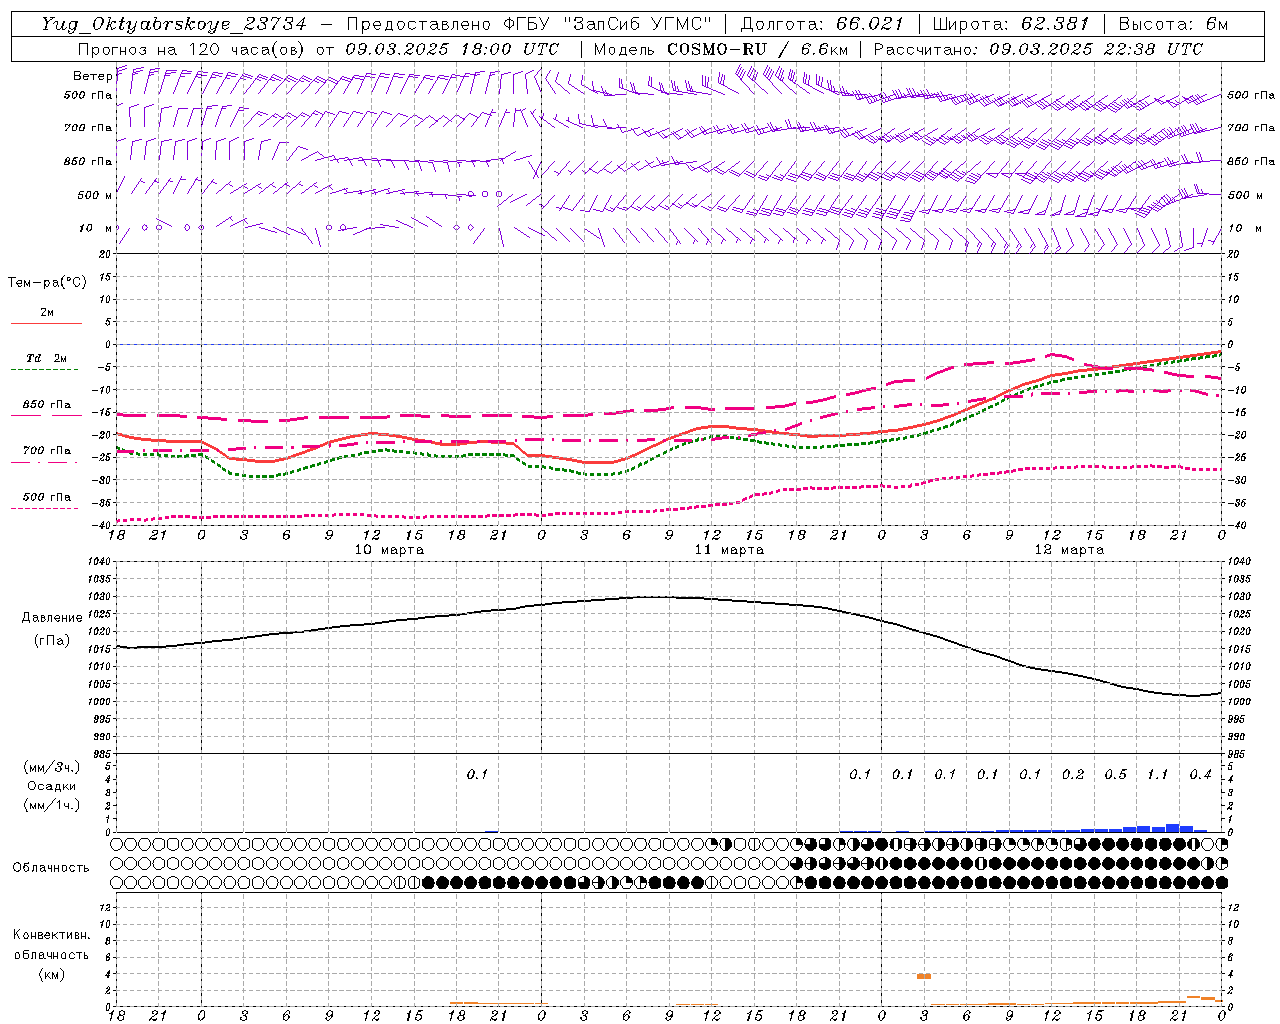This screenshot has height=1024, width=1280.
Task: Click the "12 марта" date label
Action: pyautogui.click(x=1069, y=550)
